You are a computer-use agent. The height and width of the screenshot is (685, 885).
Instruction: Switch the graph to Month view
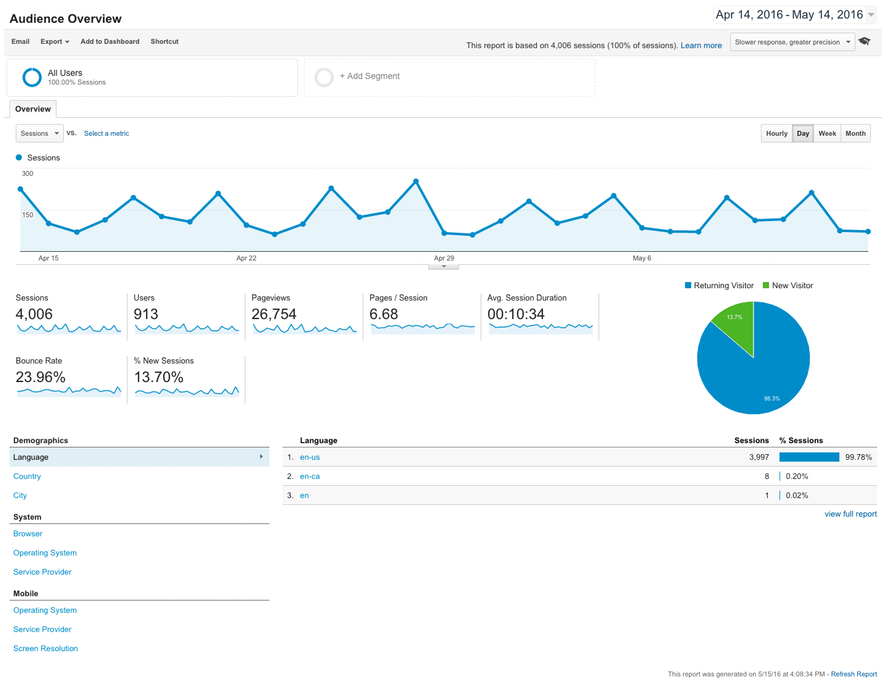pos(856,134)
